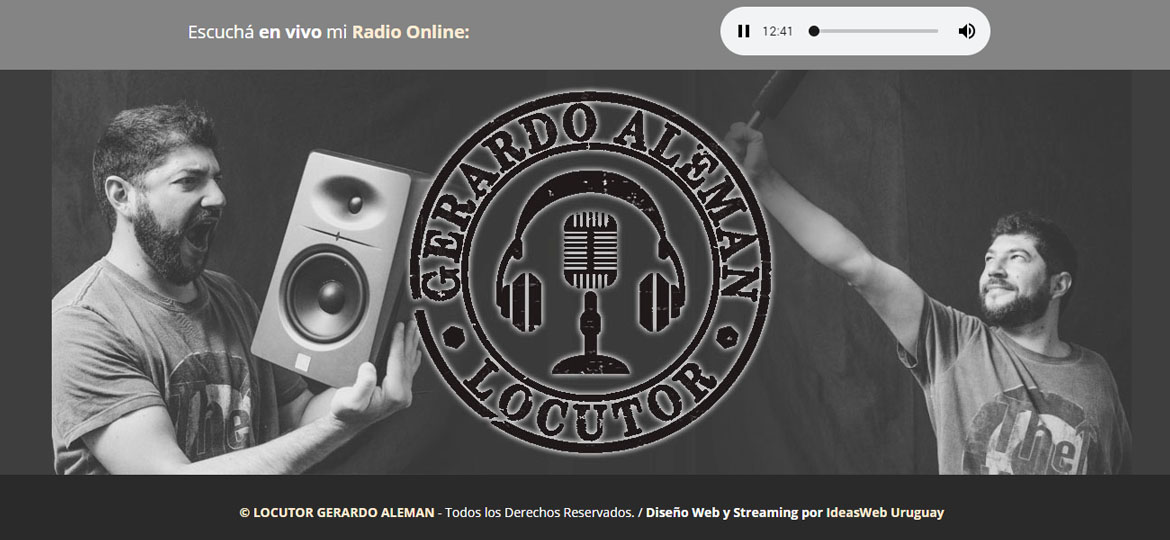Click the Gerardo Aleman Locutor logo
Screen dimensions: 1170x540
click(x=591, y=271)
